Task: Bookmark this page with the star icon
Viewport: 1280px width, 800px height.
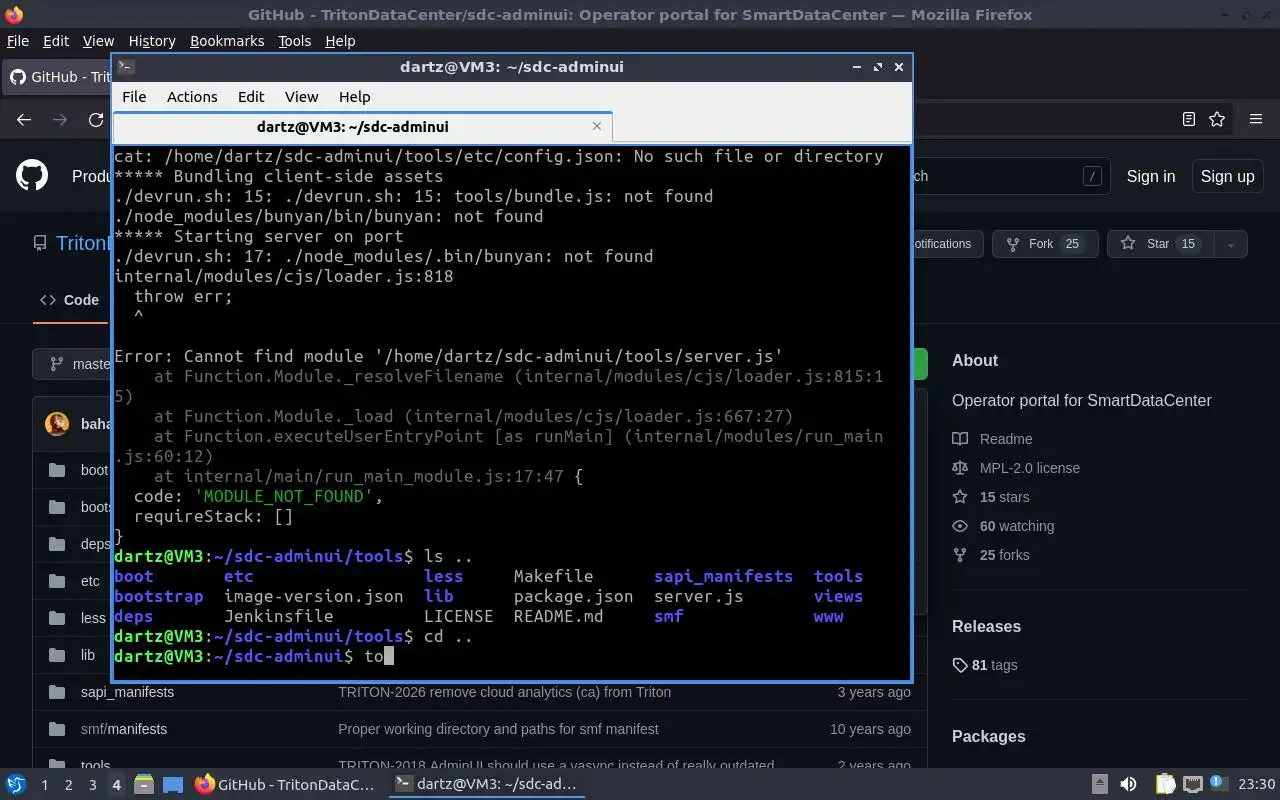Action: pos(1217,119)
